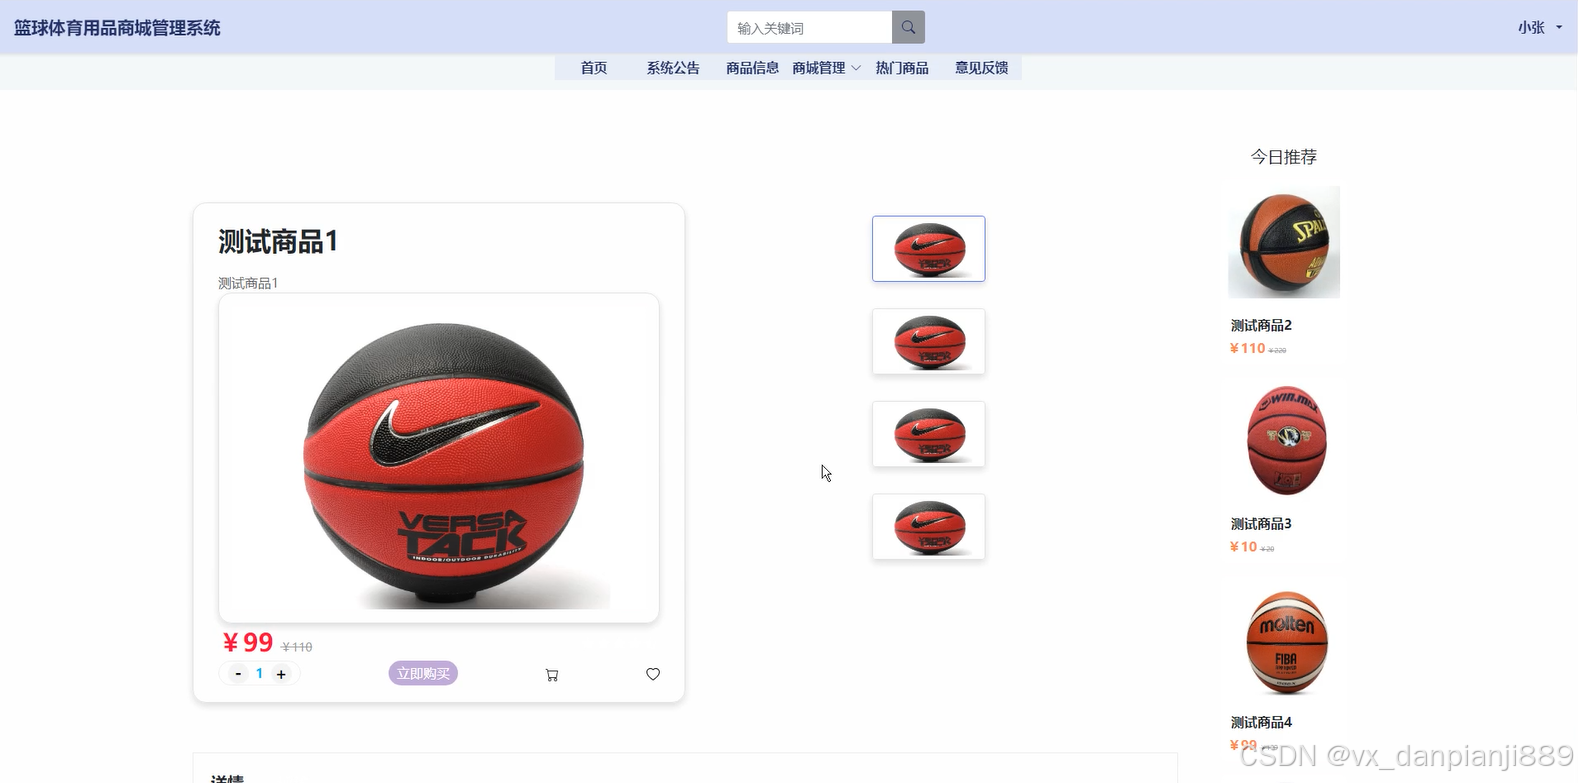
Task: Click the ¥99 price text
Action: pyautogui.click(x=248, y=642)
